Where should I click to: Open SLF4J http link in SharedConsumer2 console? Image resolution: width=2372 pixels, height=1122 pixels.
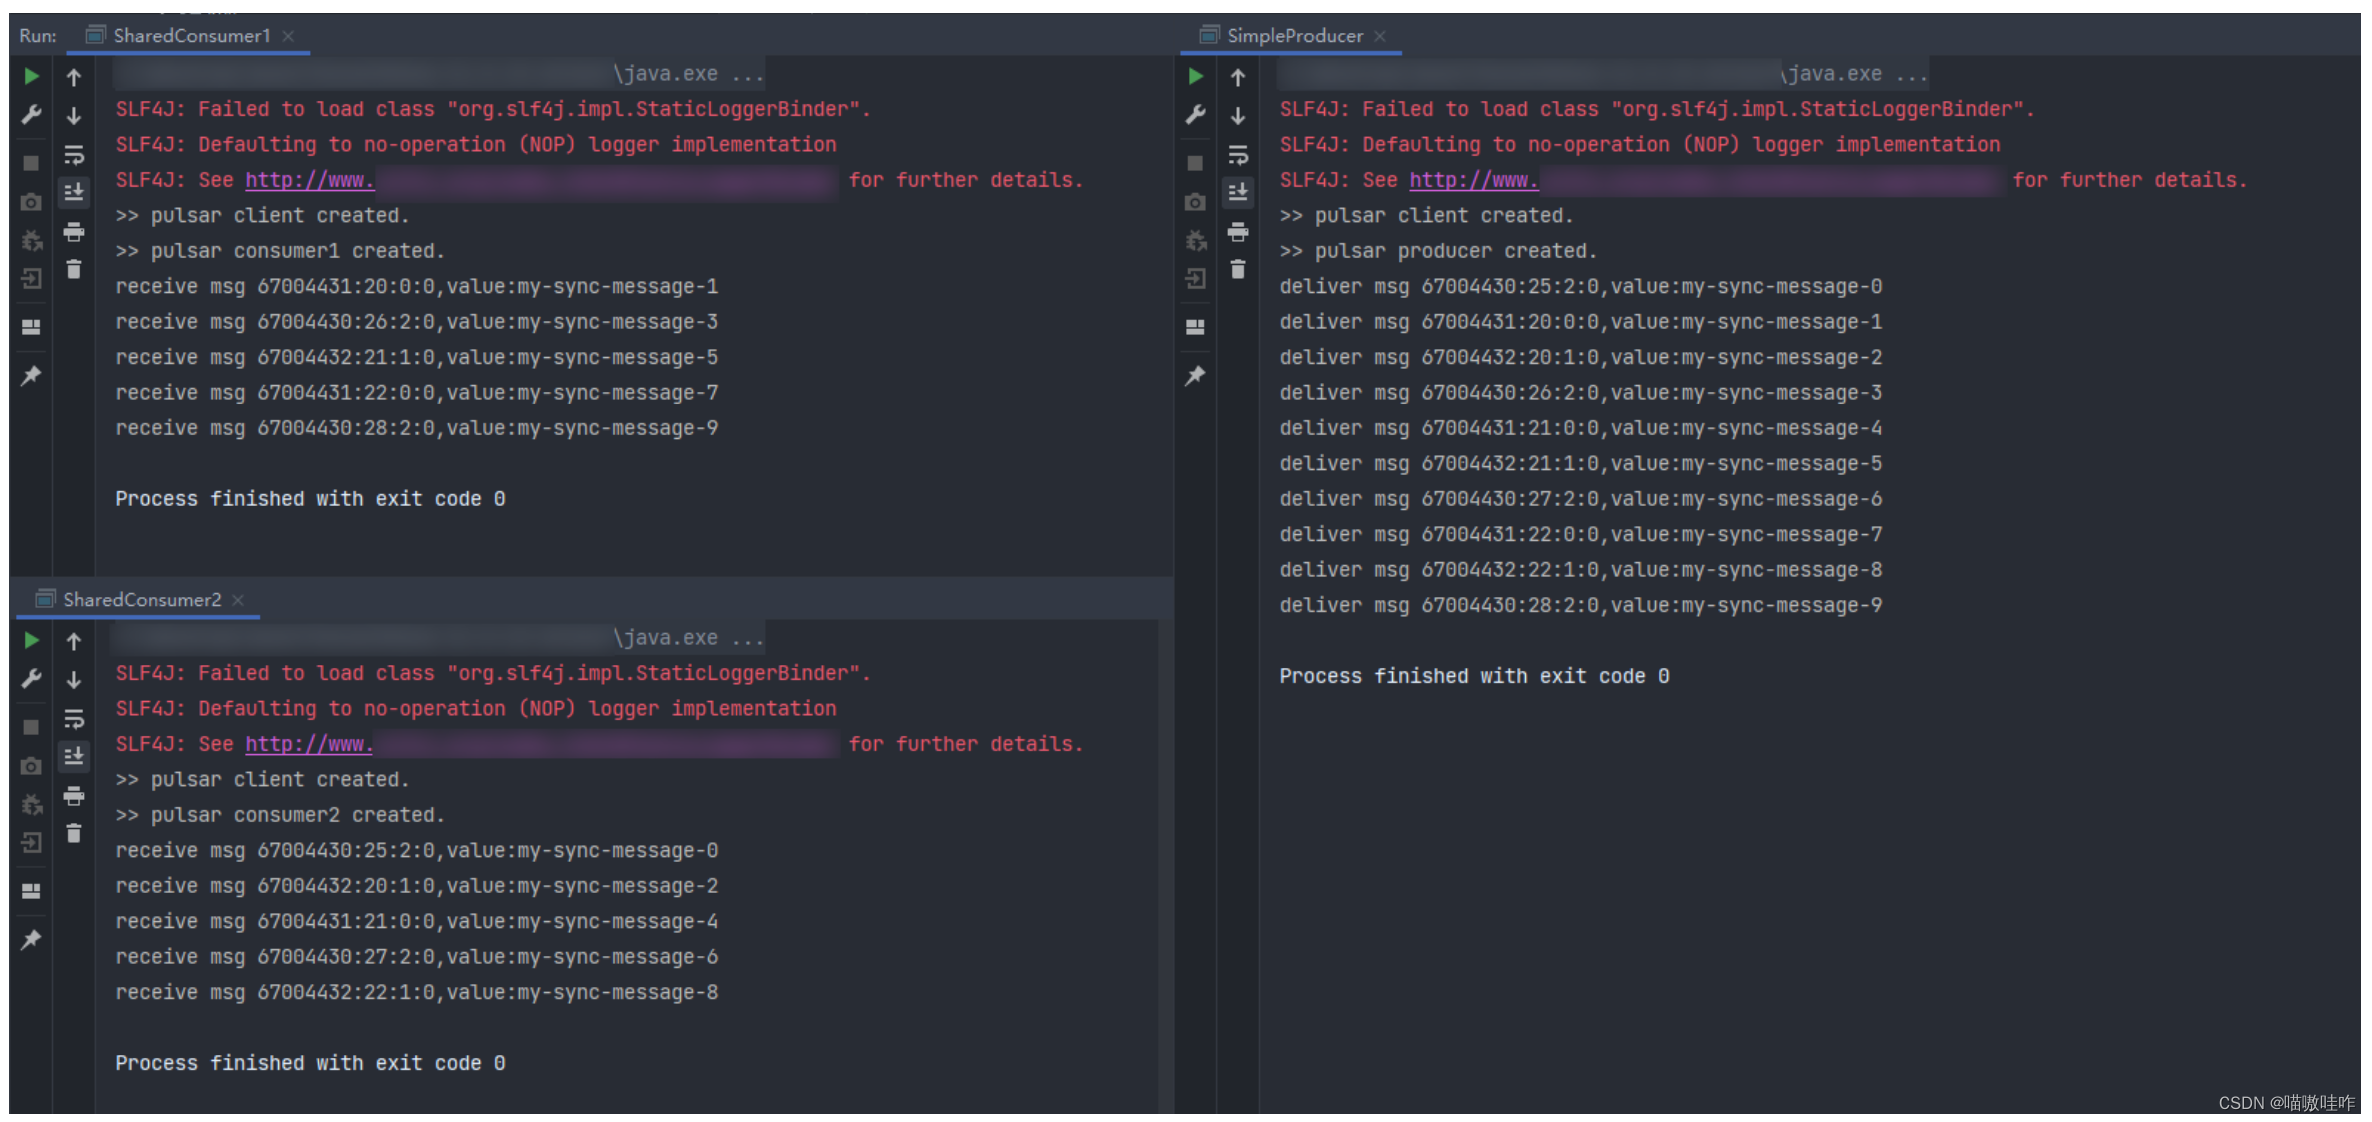pyautogui.click(x=309, y=744)
